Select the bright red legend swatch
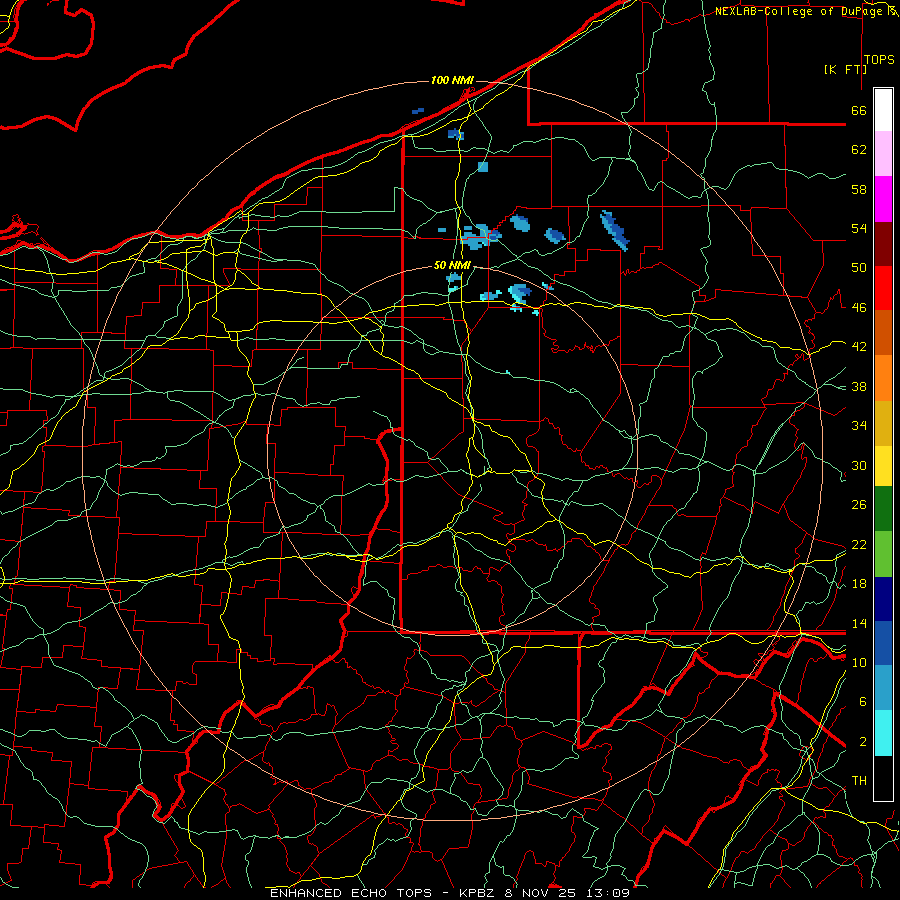Viewport: 900px width, 900px height. pyautogui.click(x=883, y=288)
